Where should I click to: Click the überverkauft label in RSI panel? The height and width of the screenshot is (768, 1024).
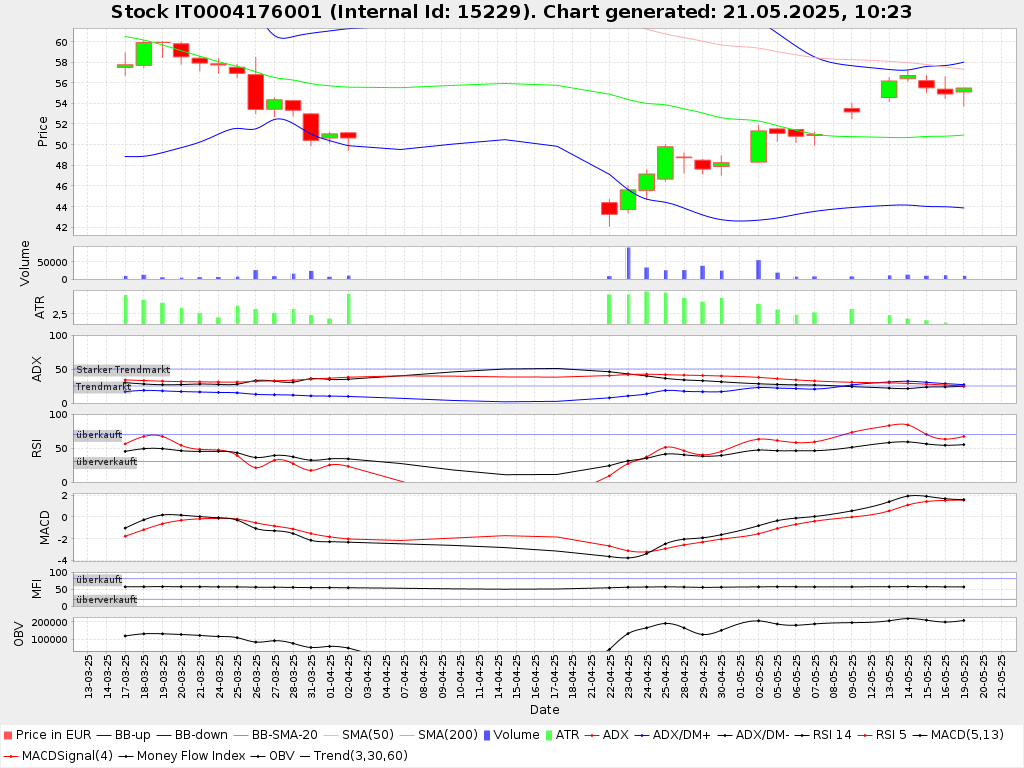click(x=106, y=462)
